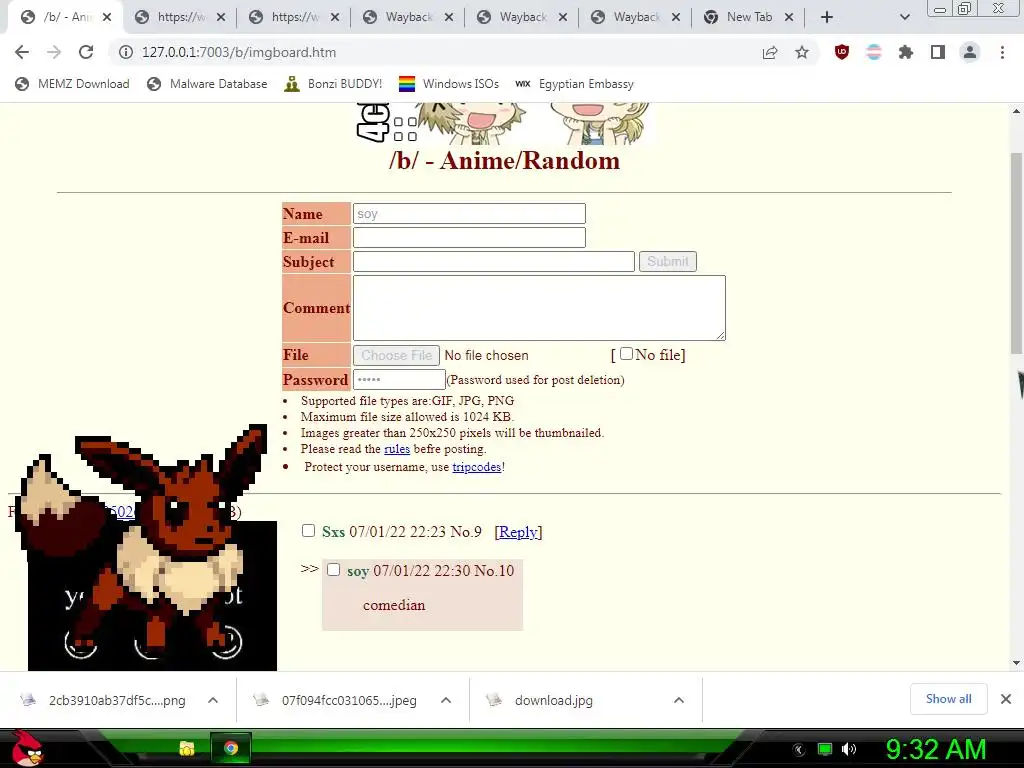Click the Comment text area

coord(539,308)
